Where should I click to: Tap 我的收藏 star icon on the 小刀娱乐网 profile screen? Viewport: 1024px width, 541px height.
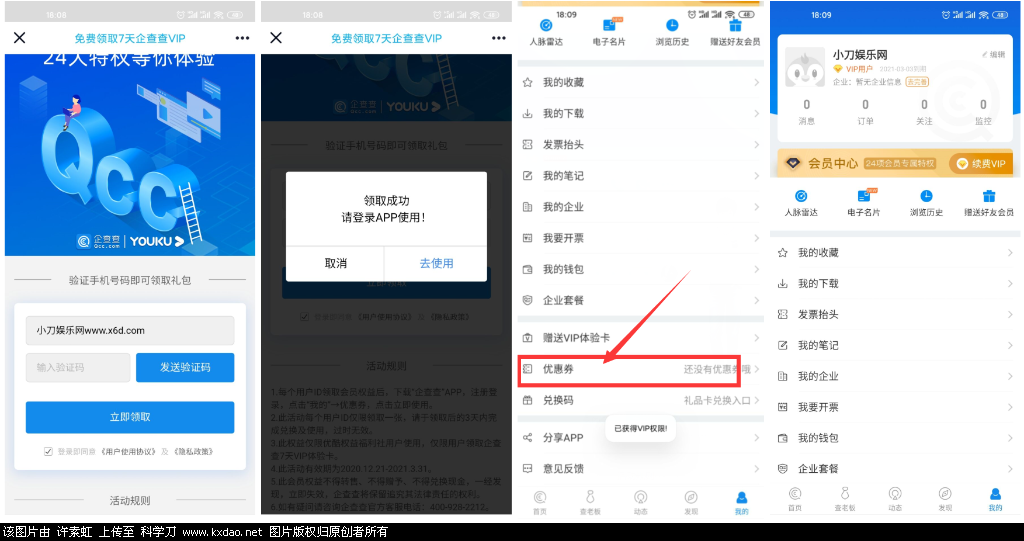click(782, 252)
